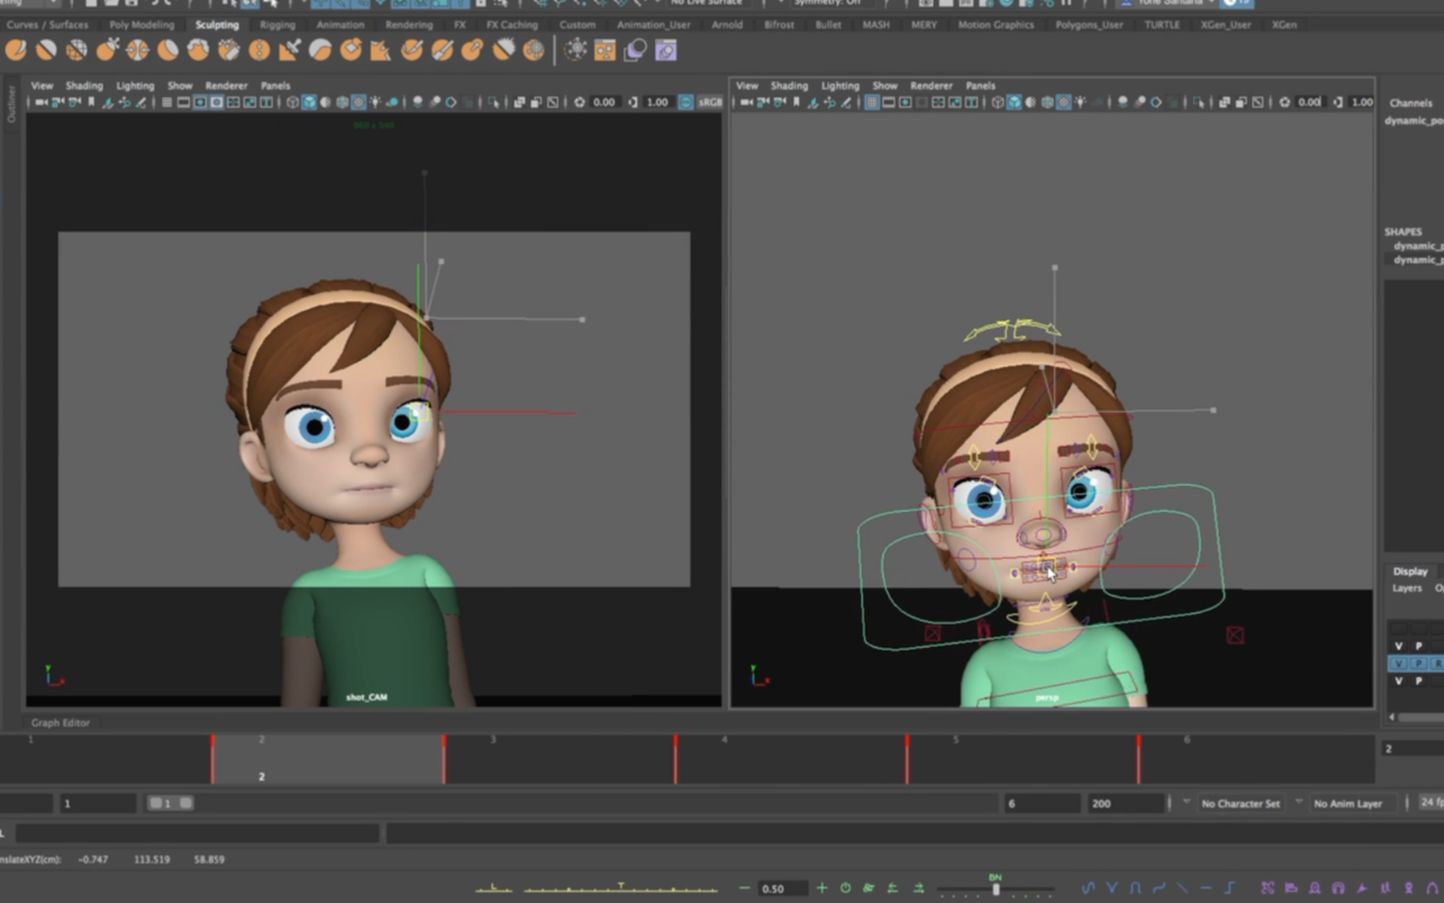Select the Knife sculpting tool
The image size is (1444, 903).
click(412, 49)
